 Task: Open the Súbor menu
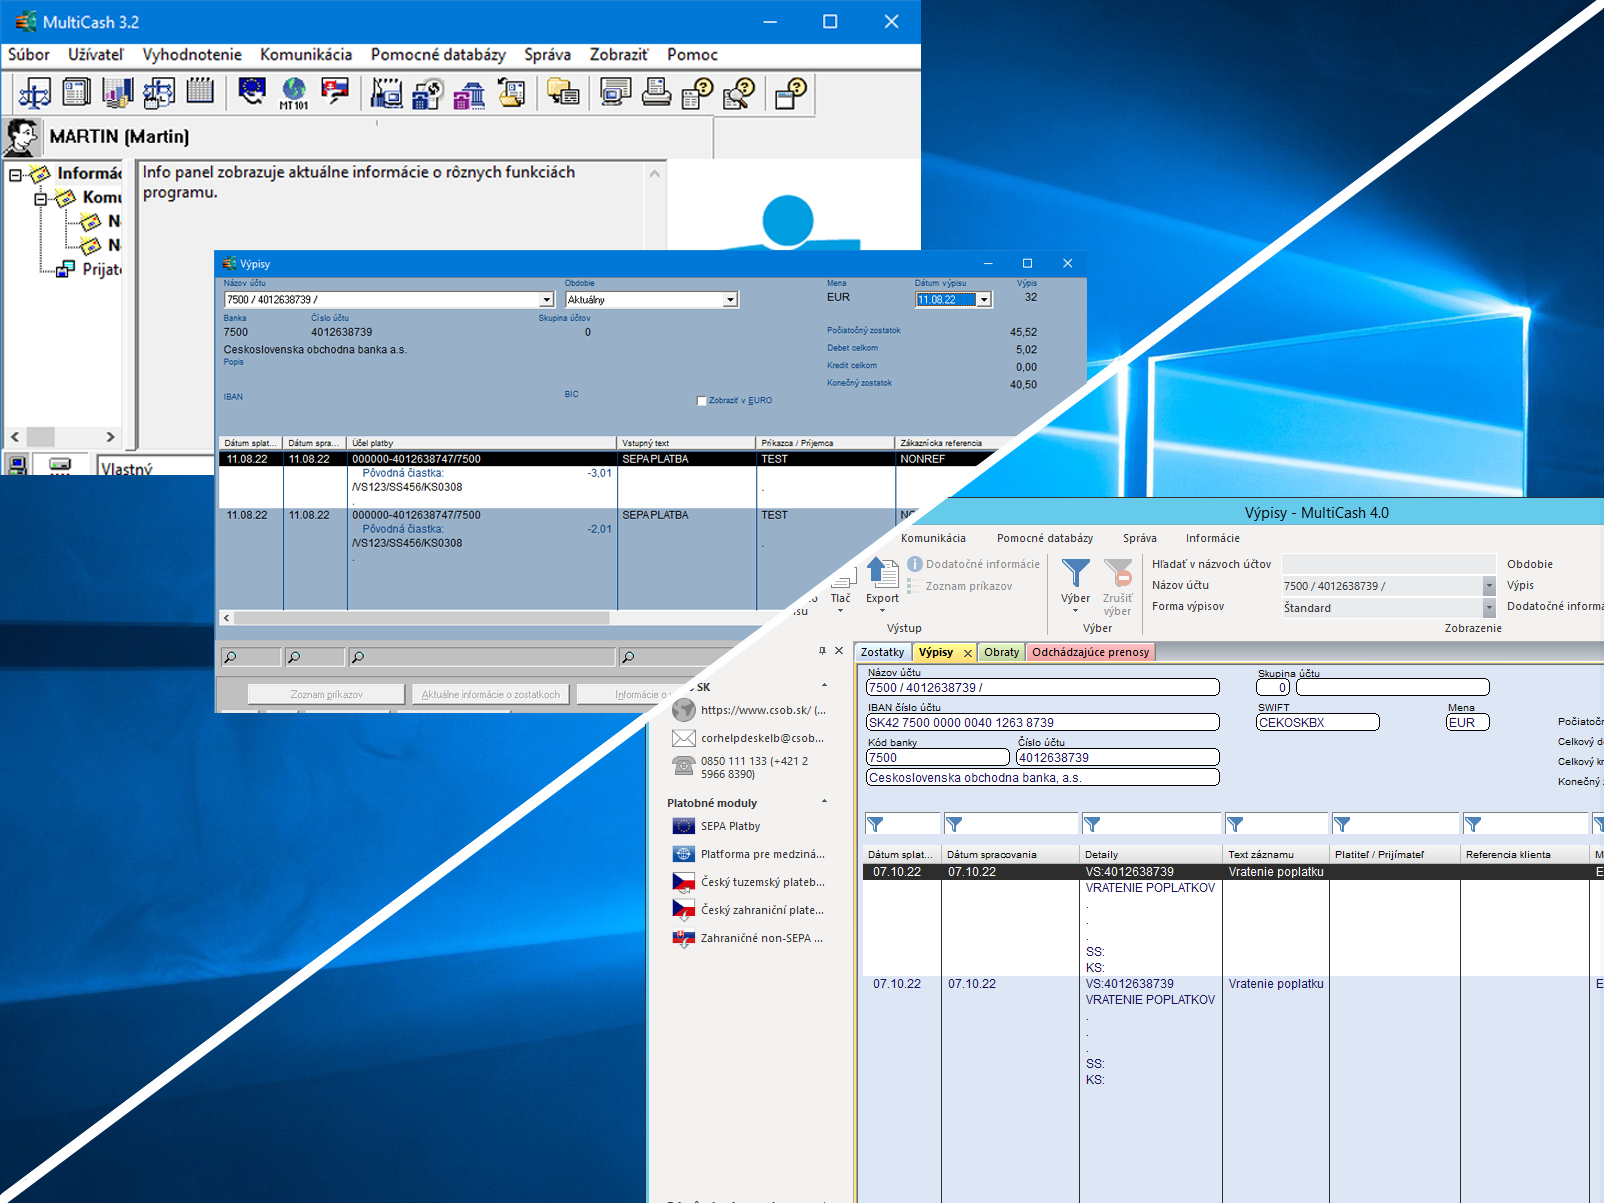(29, 54)
